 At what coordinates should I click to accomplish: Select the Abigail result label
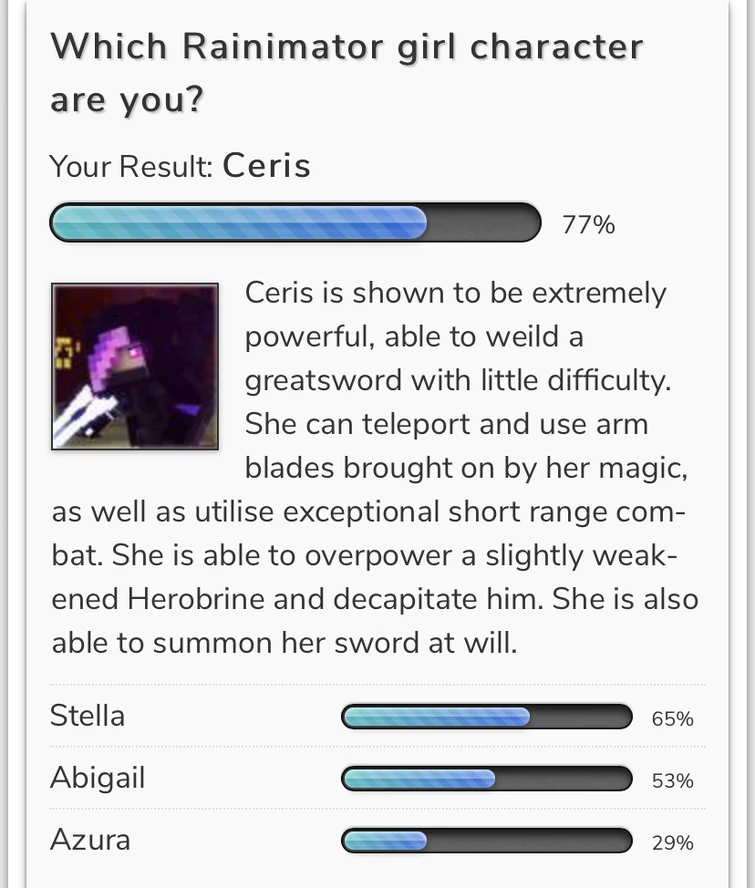[98, 778]
